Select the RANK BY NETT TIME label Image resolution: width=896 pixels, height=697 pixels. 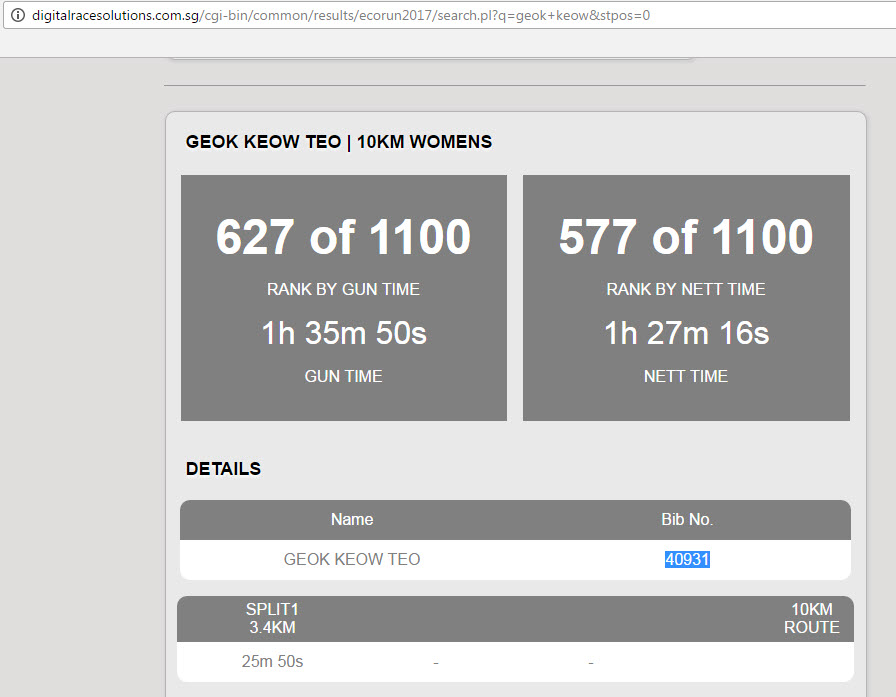click(x=685, y=289)
